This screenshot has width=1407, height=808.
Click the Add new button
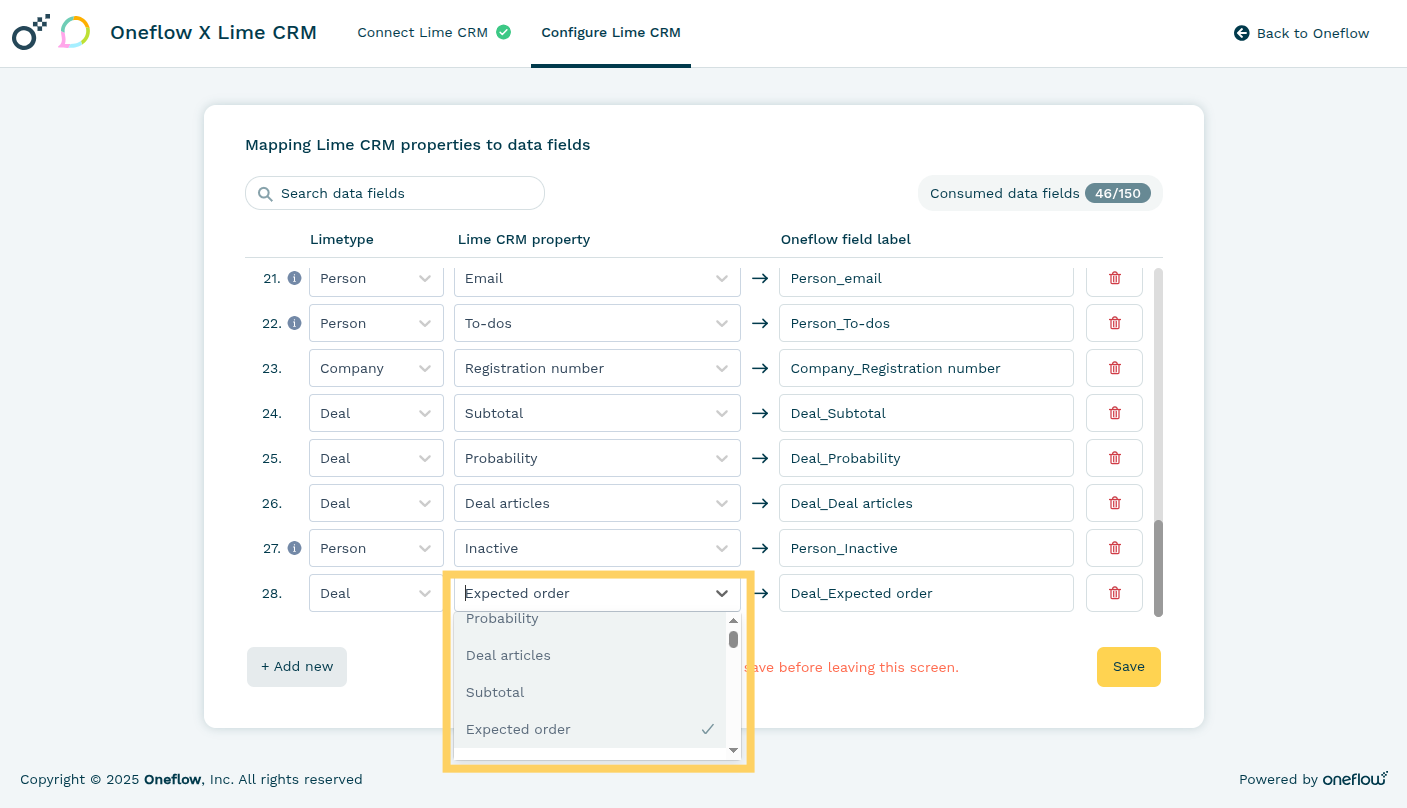tap(297, 667)
